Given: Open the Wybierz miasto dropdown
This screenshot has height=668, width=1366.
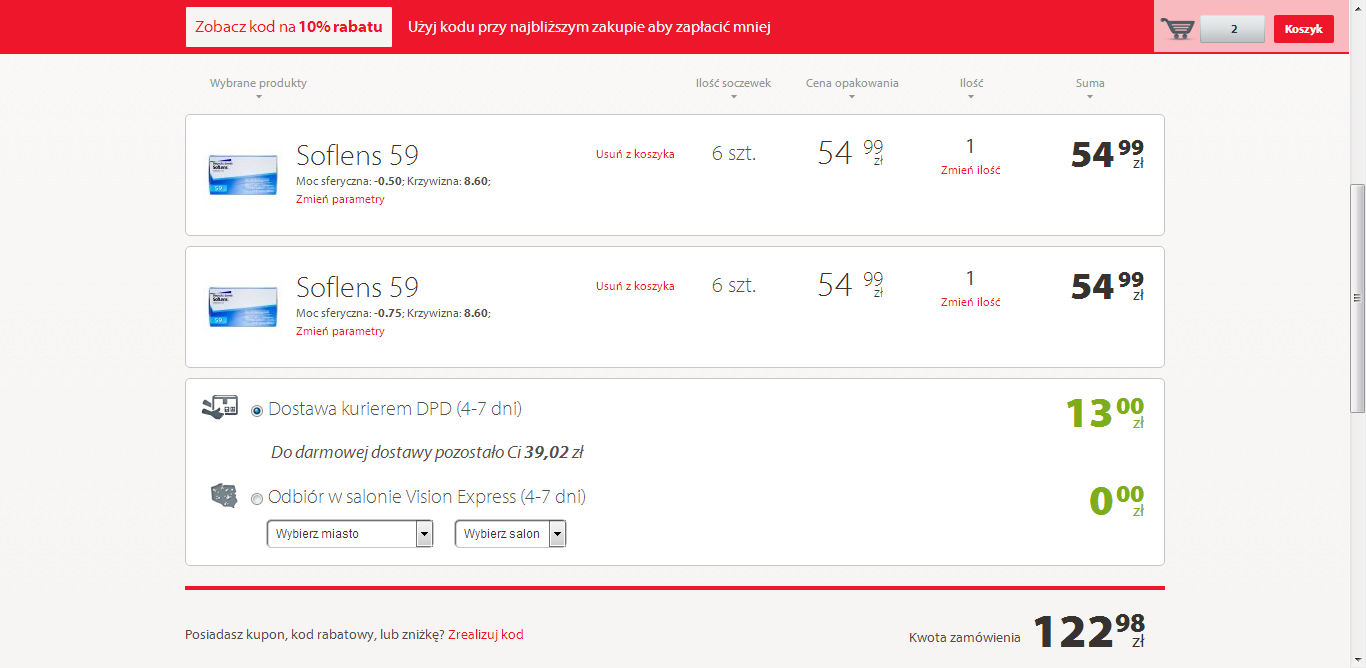Looking at the screenshot, I should (350, 534).
